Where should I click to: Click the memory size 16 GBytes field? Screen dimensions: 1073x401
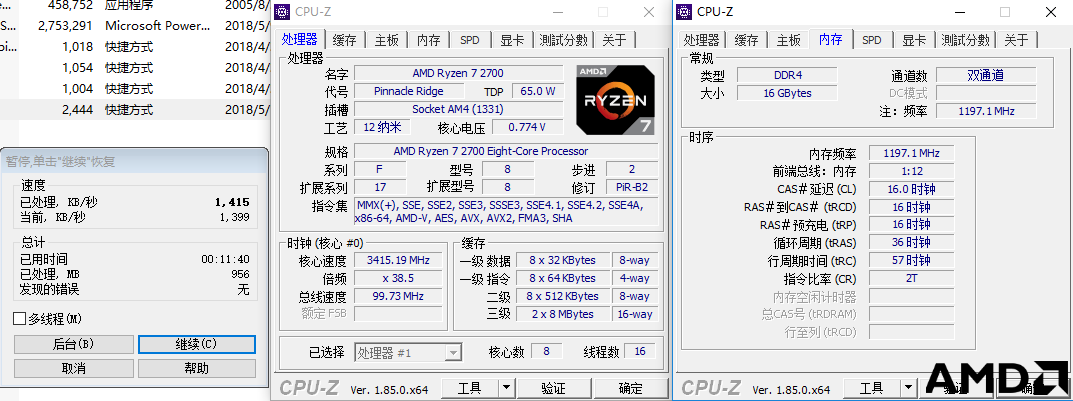tap(787, 93)
